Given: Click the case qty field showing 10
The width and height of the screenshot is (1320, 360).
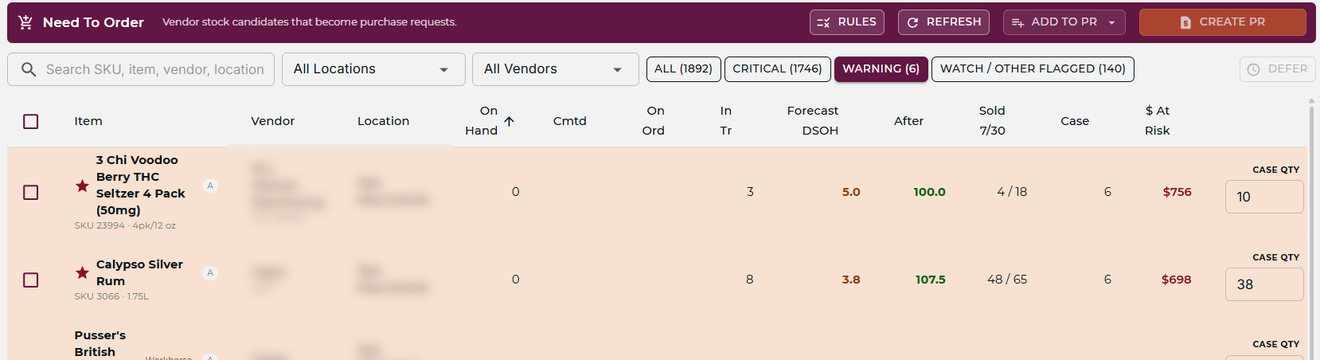Looking at the screenshot, I should (x=1264, y=197).
